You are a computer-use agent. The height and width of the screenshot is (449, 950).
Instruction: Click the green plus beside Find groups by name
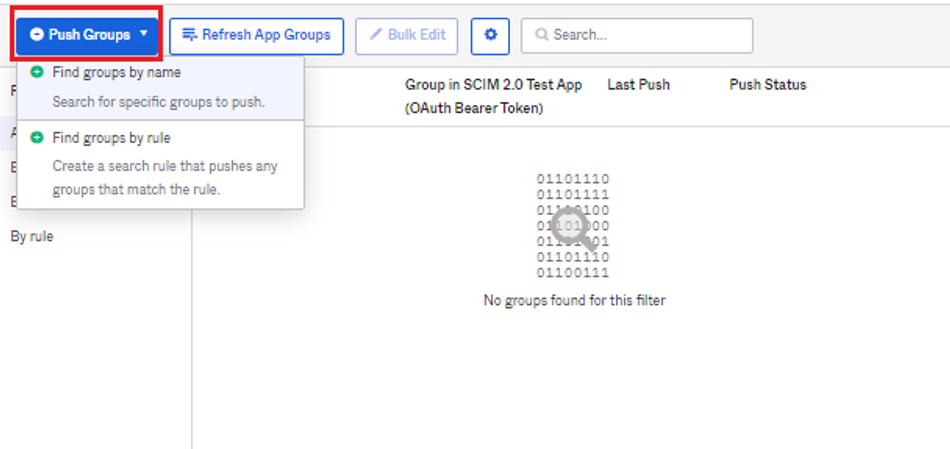[37, 72]
